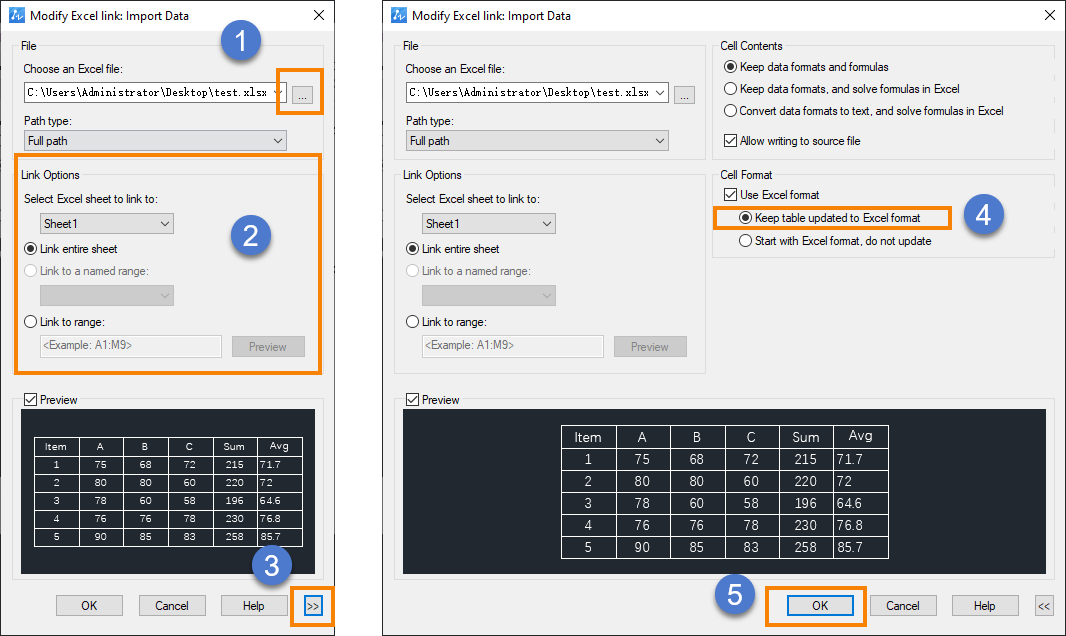Click Help in right dialog

[x=984, y=605]
